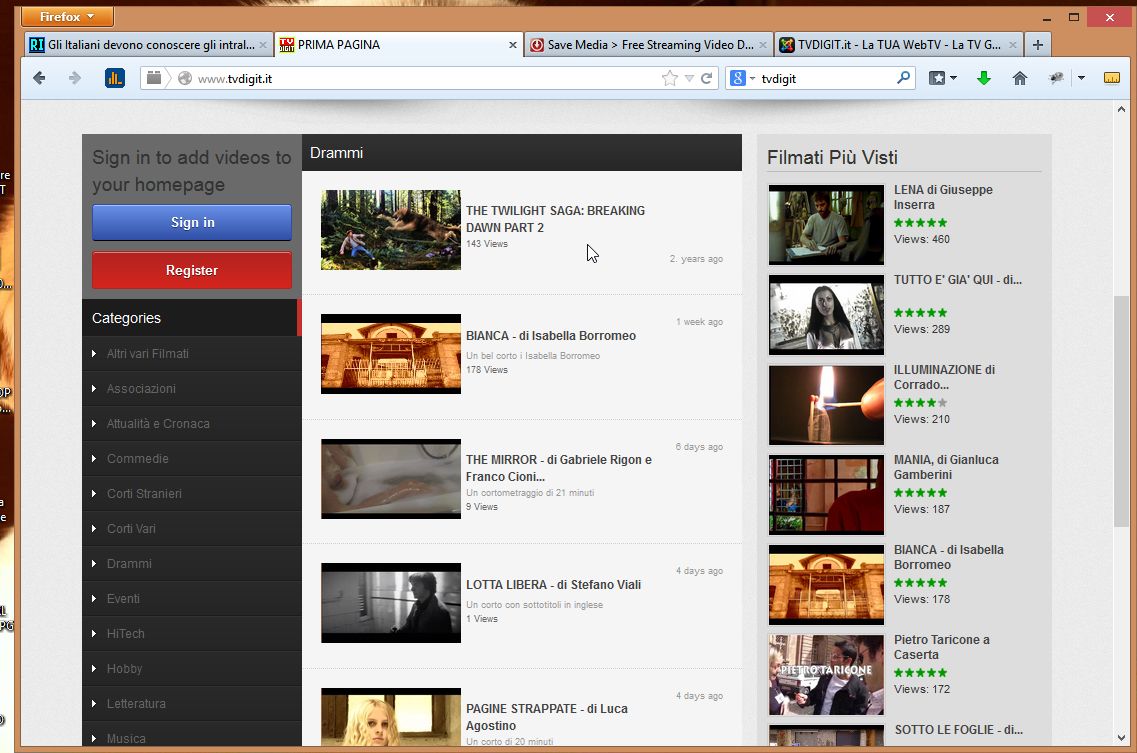This screenshot has height=753, width=1137.
Task: Open THE TWILIGHT SAGA: BREAKING DAWN PART 2
Action: pos(555,219)
